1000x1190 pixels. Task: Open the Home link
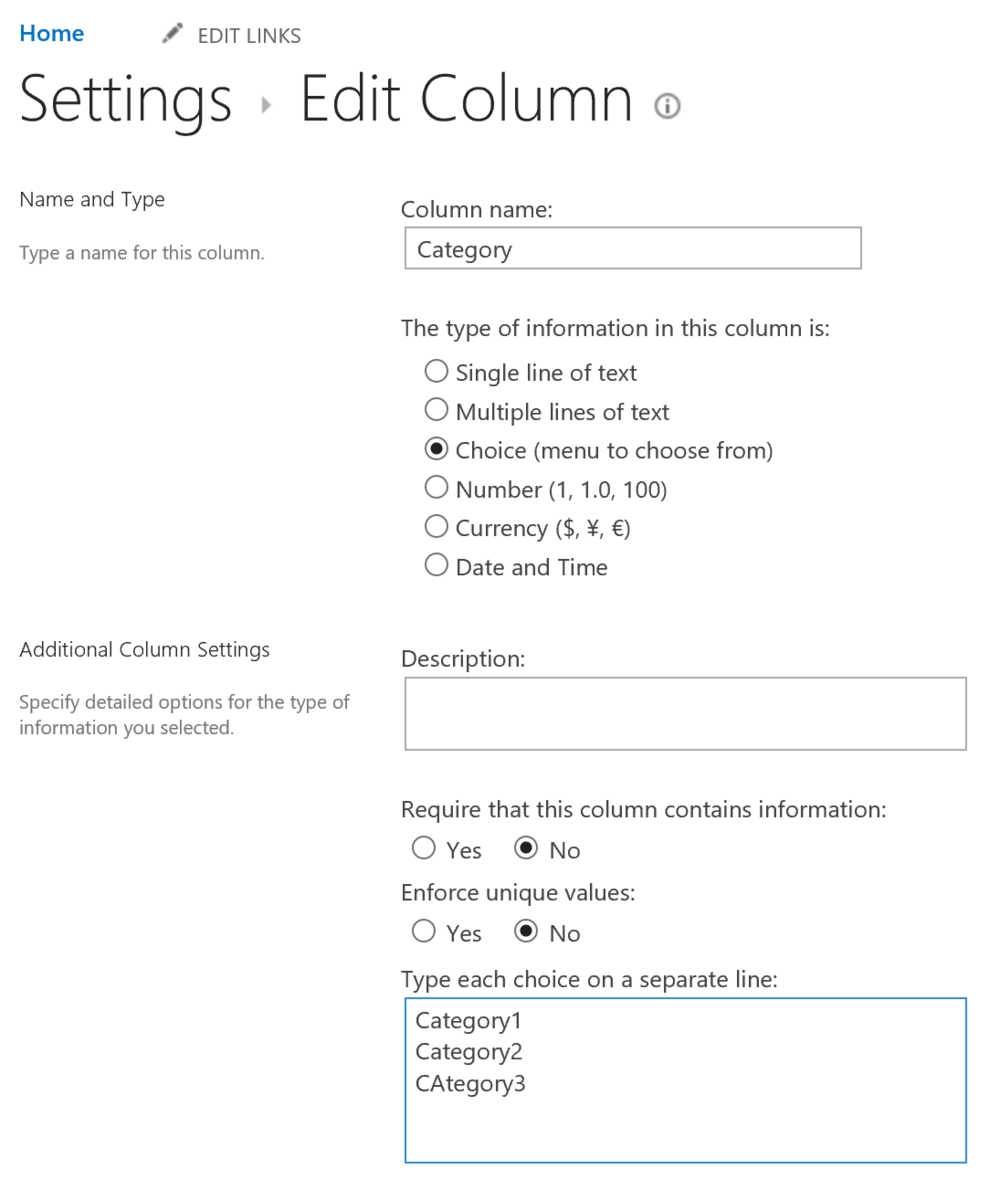pyautogui.click(x=52, y=33)
